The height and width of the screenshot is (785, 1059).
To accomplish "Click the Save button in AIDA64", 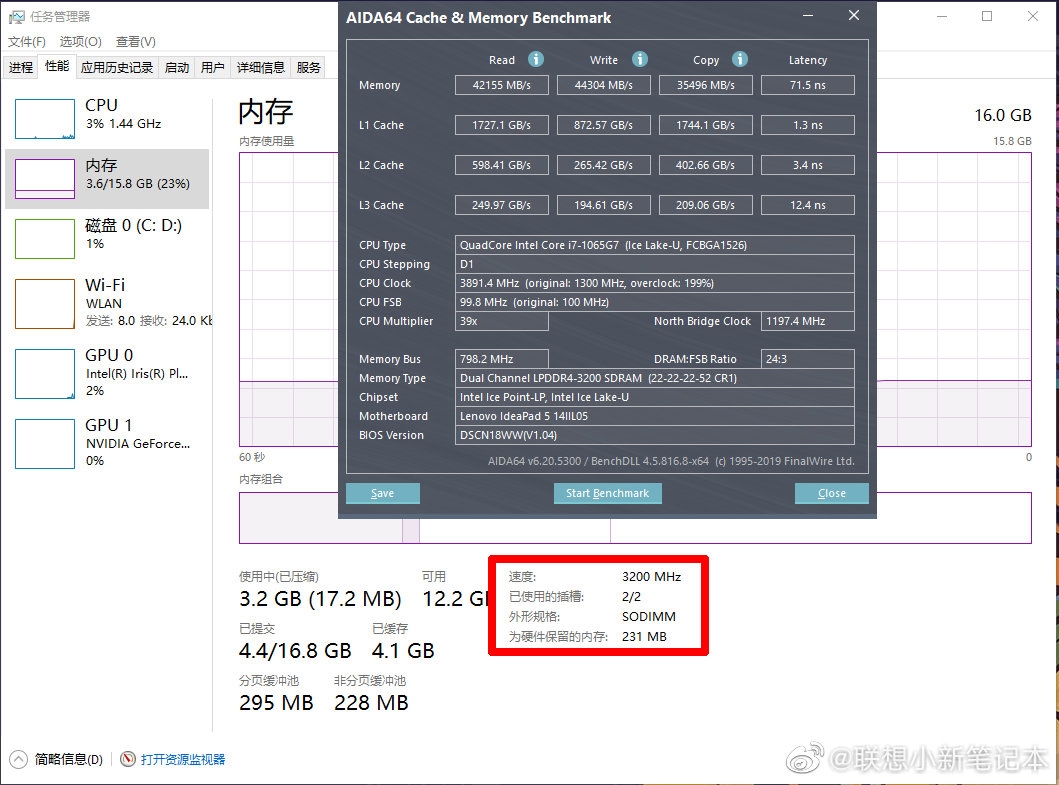I will click(x=382, y=493).
